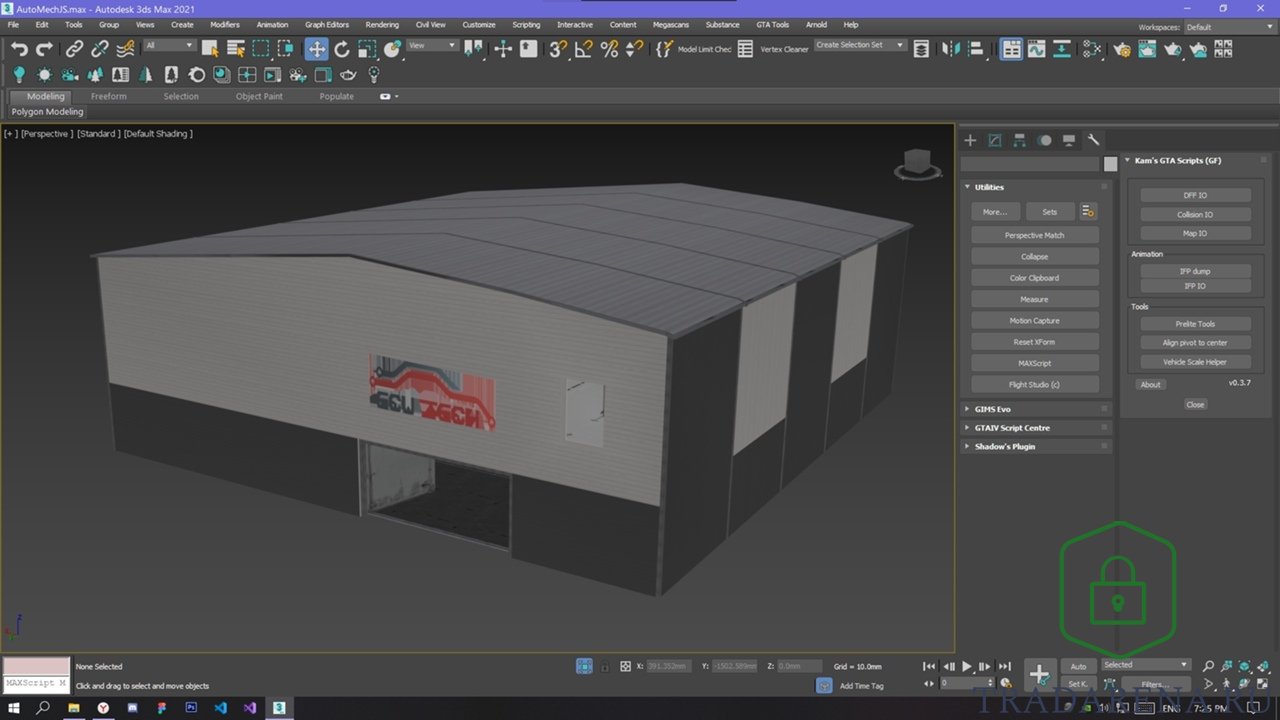The image size is (1280, 720).
Task: Click the Redo arrow icon
Action: (44, 49)
